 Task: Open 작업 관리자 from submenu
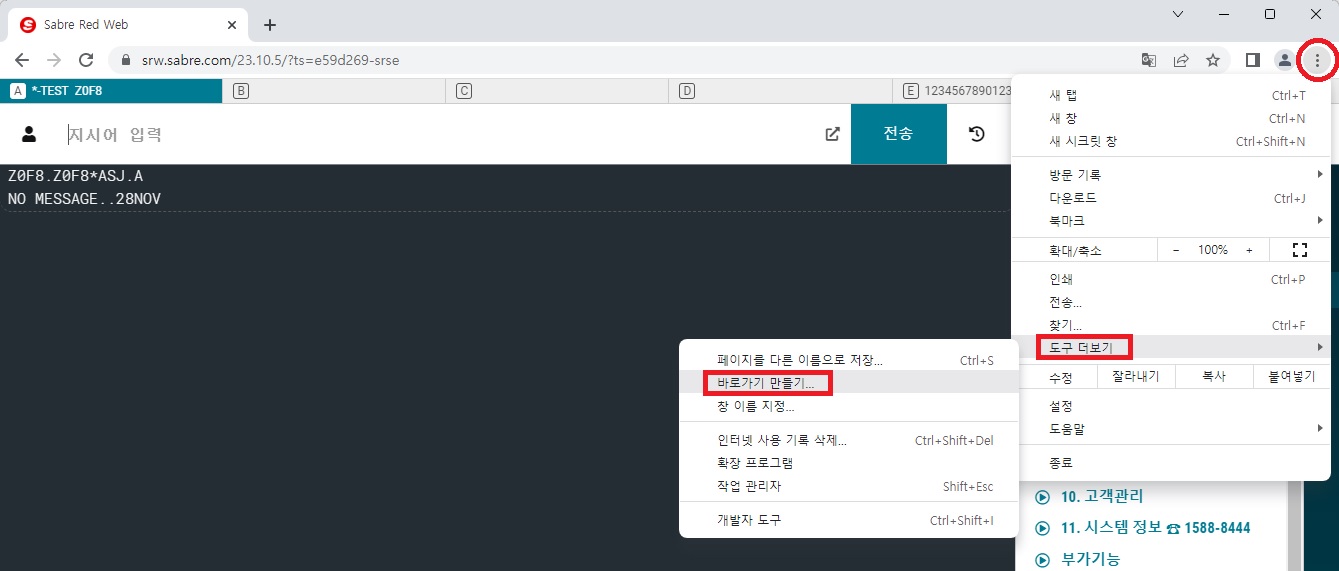coord(848,486)
